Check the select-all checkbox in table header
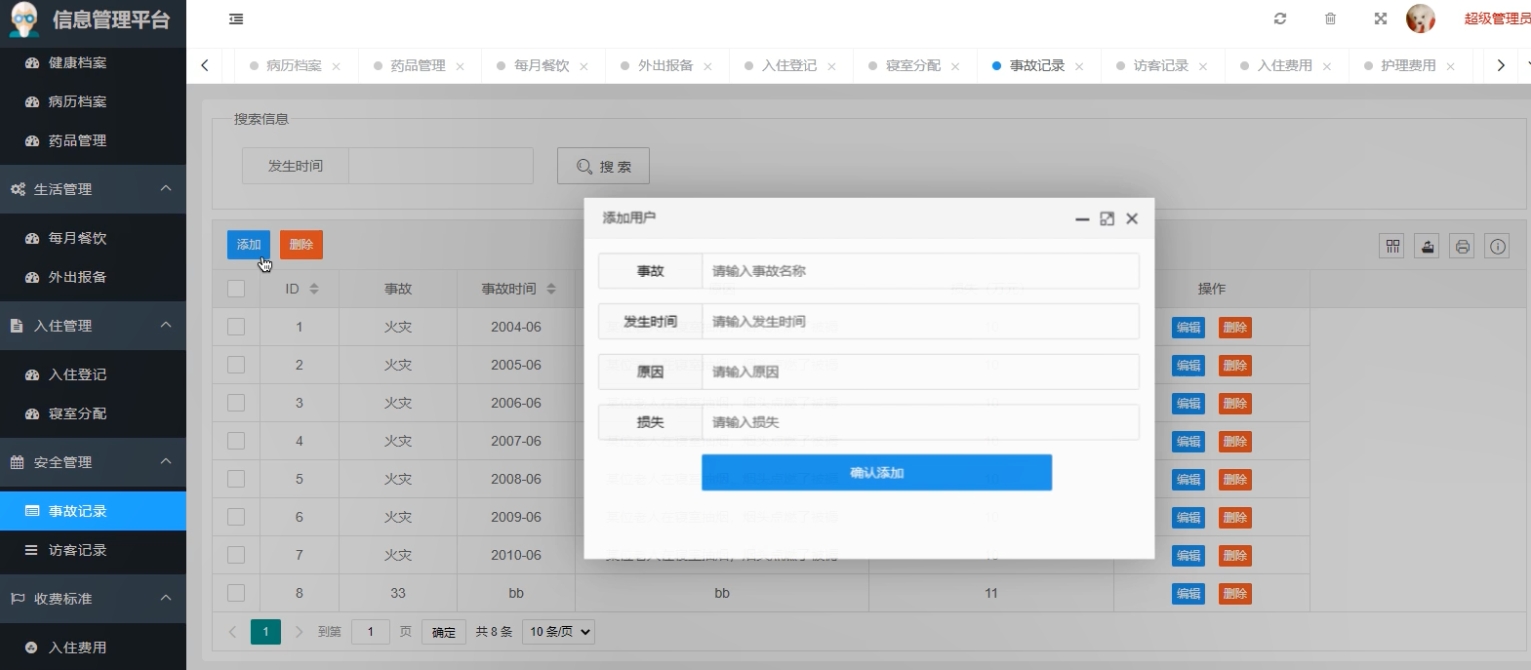The height and width of the screenshot is (670, 1531). pos(236,289)
